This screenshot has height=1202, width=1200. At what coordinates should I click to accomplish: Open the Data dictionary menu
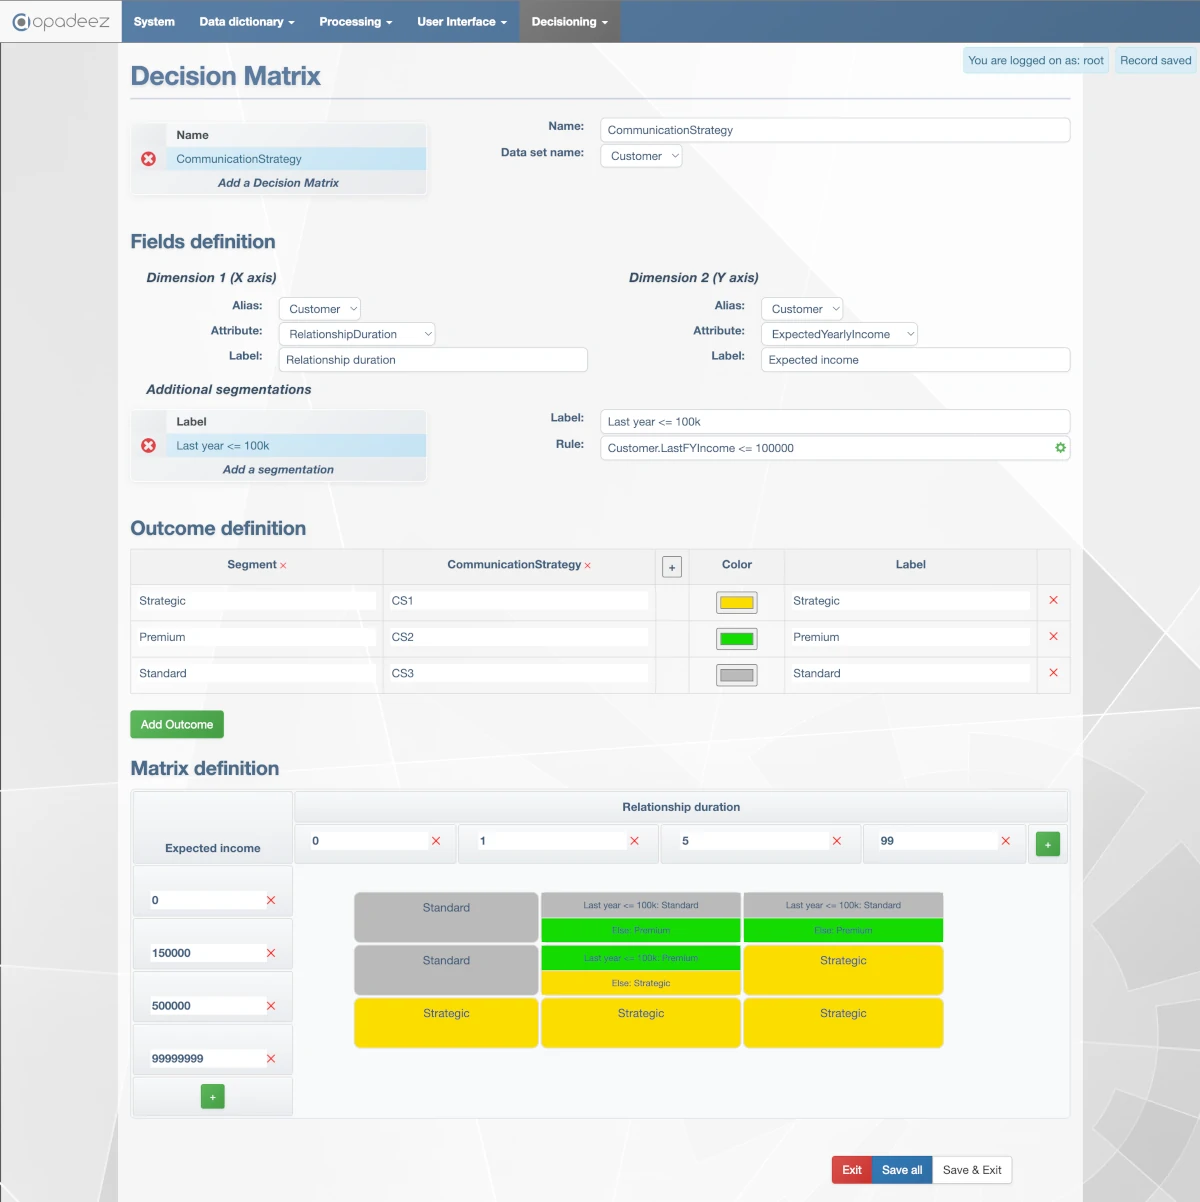(x=246, y=21)
